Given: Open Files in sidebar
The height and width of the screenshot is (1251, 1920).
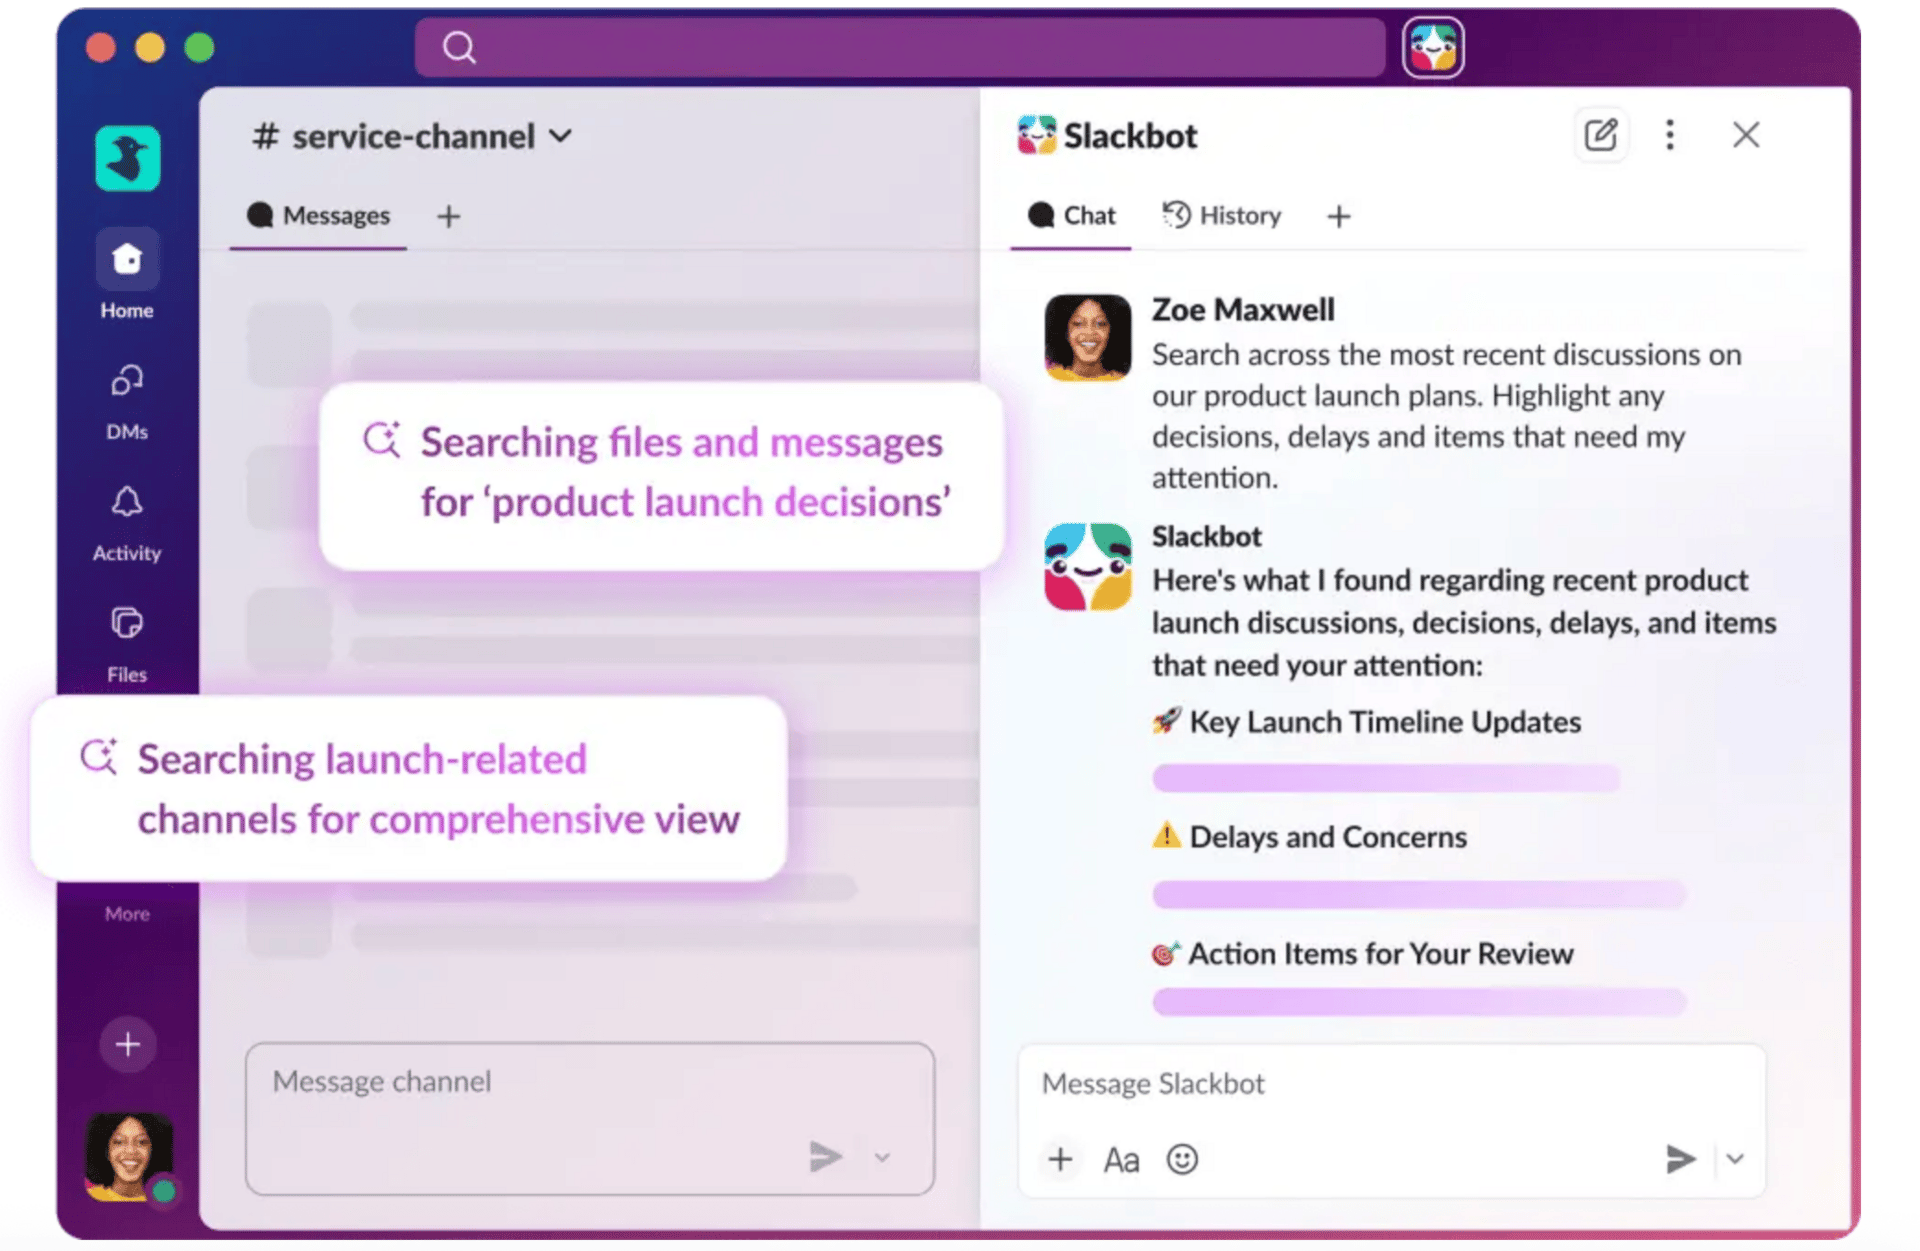Looking at the screenshot, I should click(127, 624).
